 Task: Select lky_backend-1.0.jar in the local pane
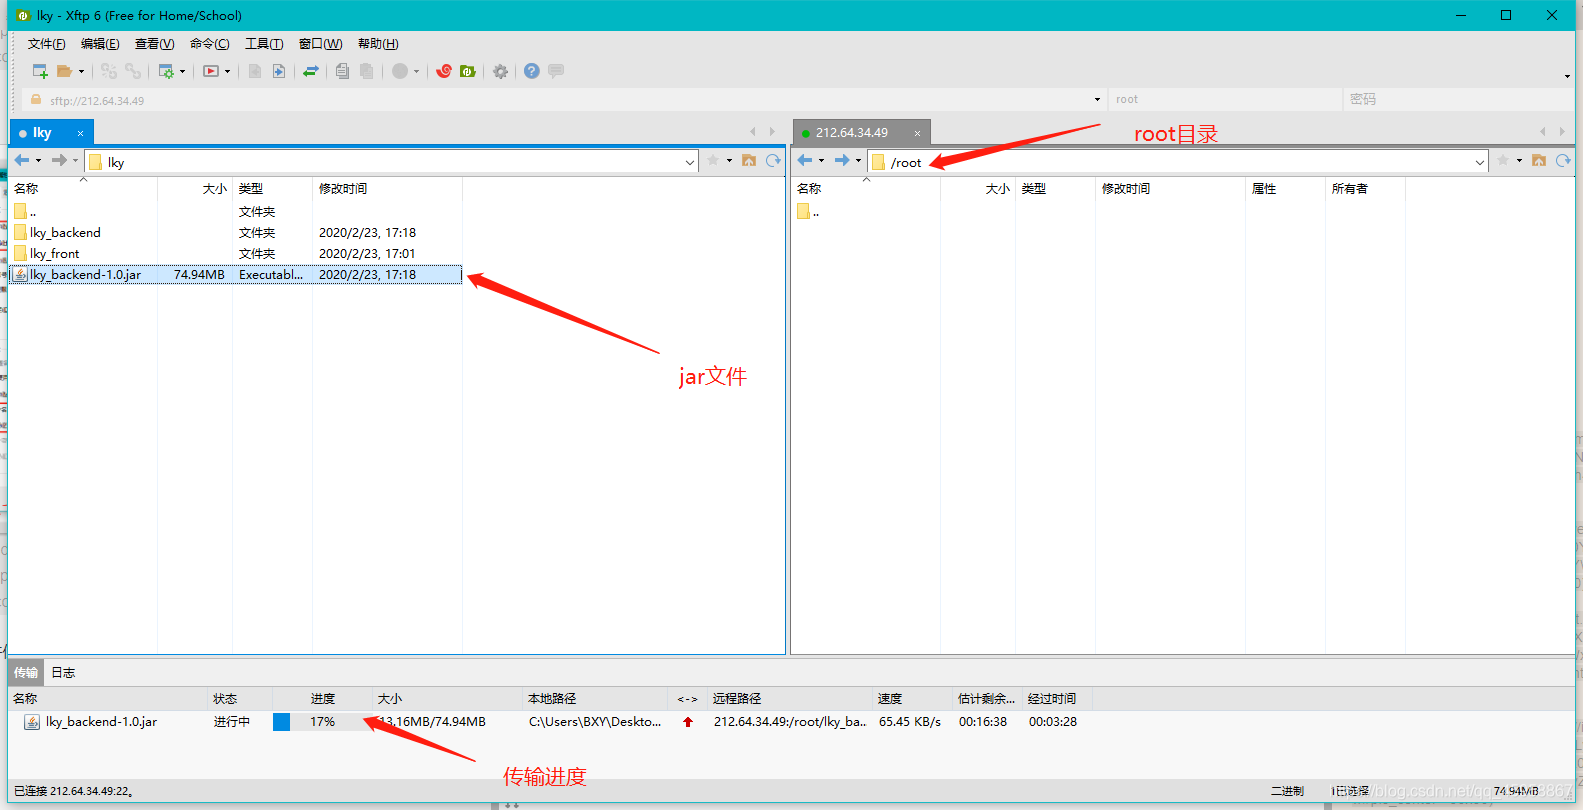pos(236,275)
